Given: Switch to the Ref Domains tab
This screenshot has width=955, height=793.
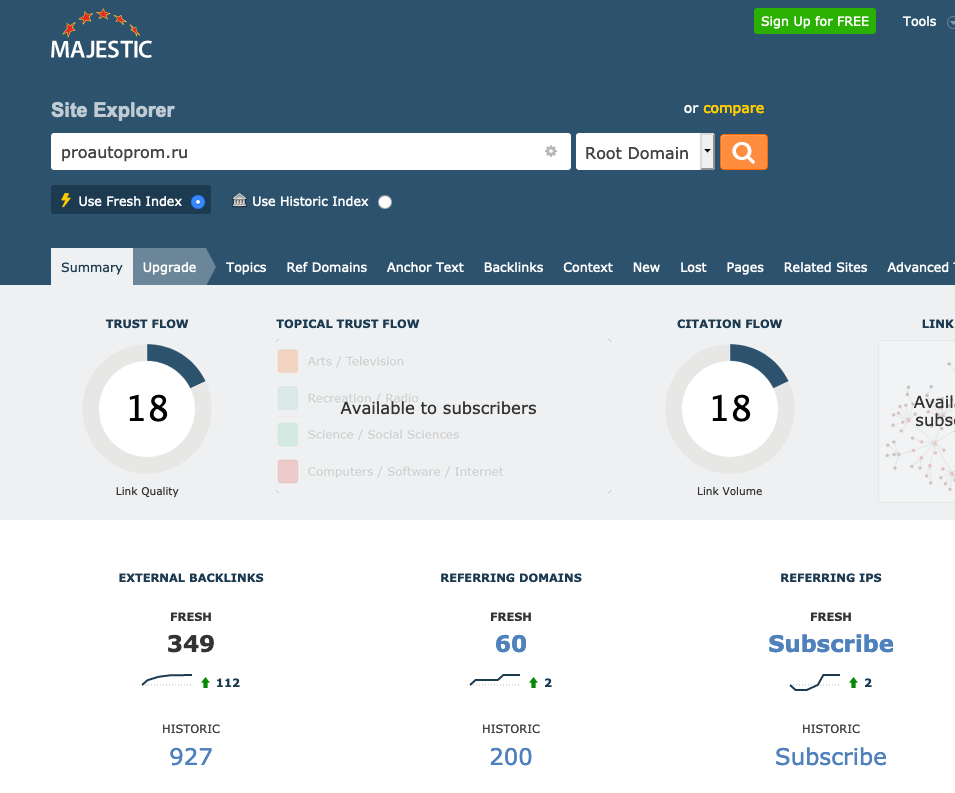Looking at the screenshot, I should (x=326, y=267).
